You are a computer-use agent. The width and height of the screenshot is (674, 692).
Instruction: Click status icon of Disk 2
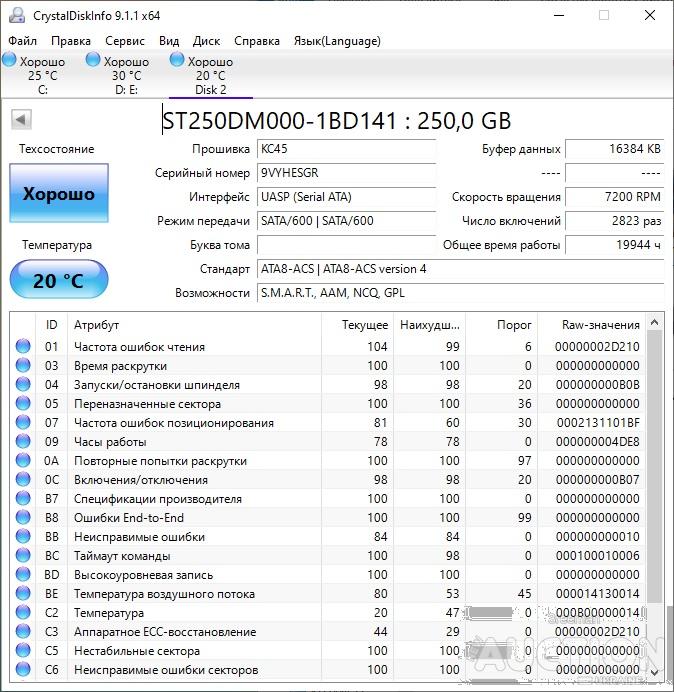tap(177, 60)
